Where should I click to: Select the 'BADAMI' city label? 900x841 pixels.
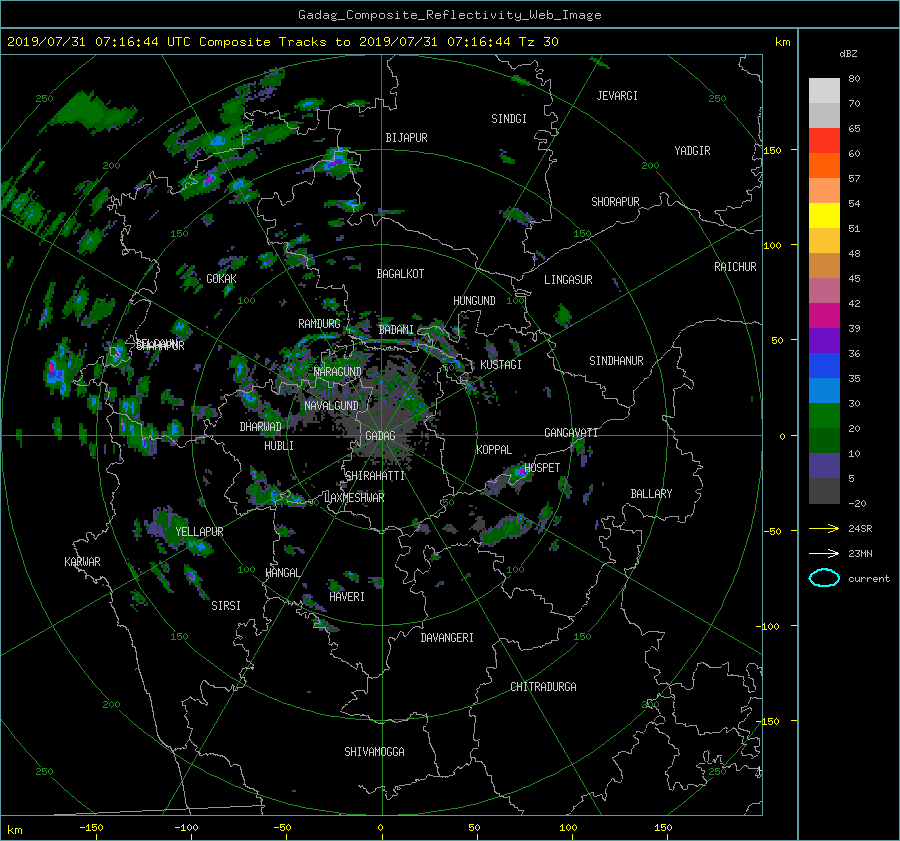tap(396, 330)
